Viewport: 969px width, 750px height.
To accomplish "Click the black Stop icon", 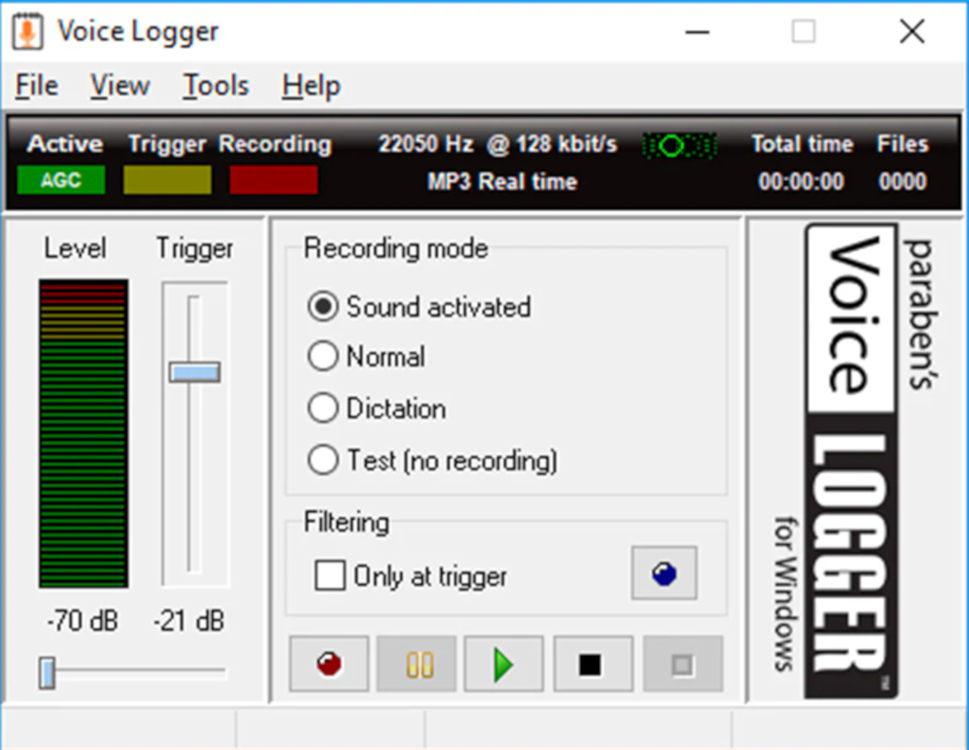I will pyautogui.click(x=591, y=663).
